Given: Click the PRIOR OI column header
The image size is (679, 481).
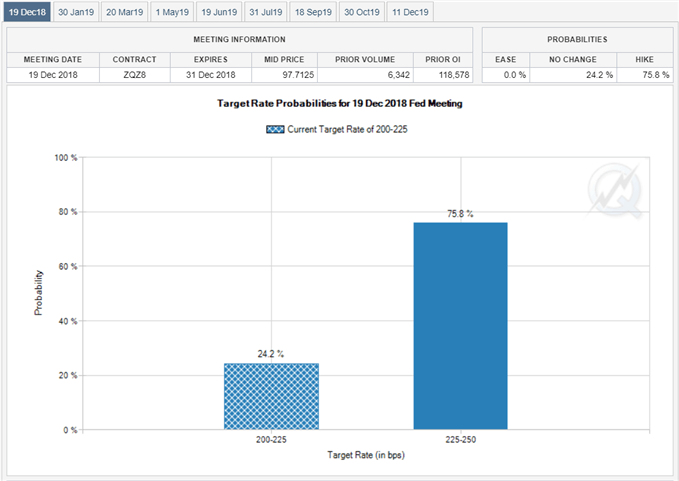Looking at the screenshot, I should coord(443,59).
